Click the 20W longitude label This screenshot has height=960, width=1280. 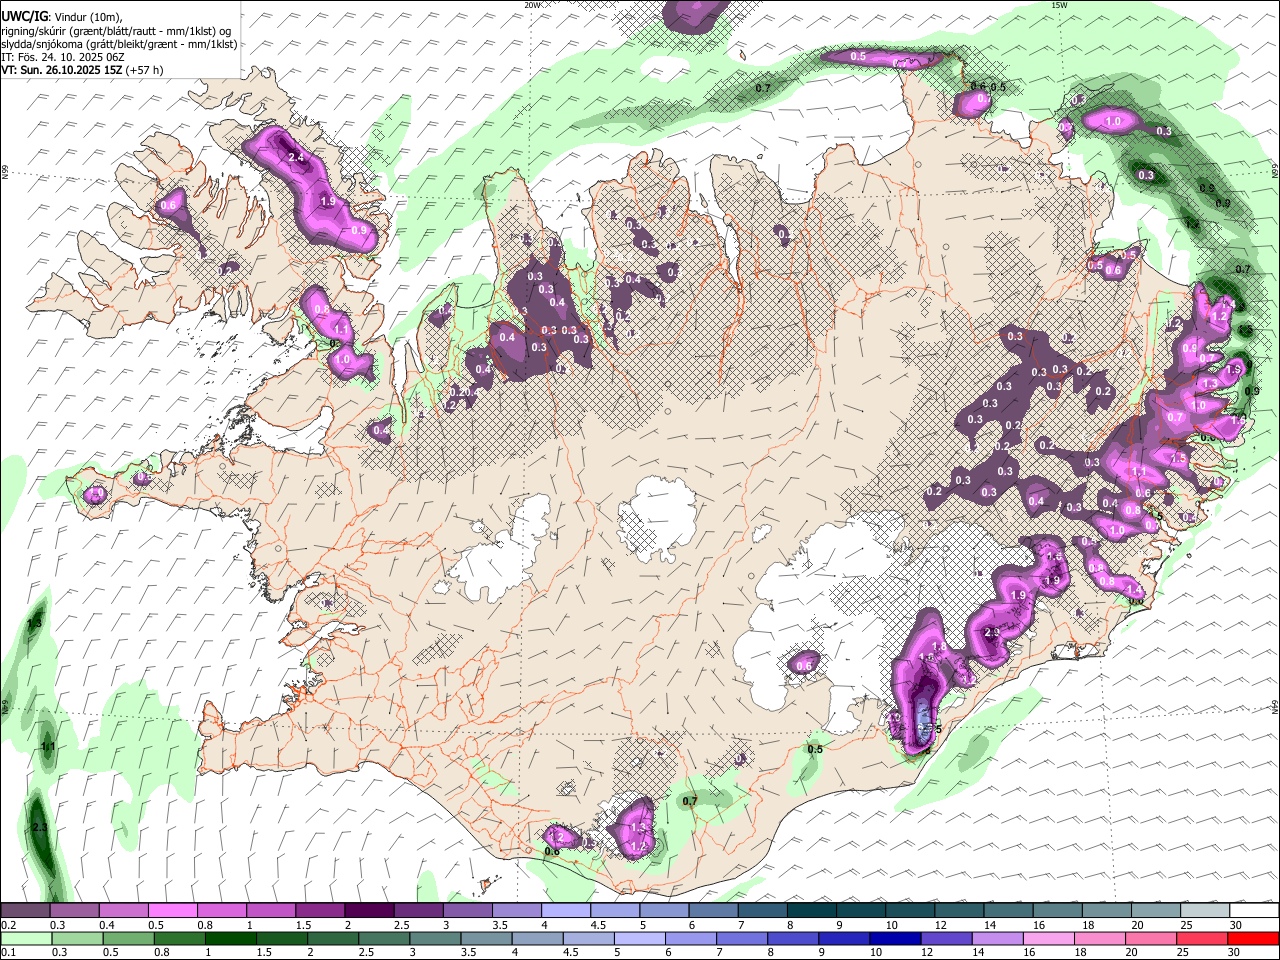[533, 5]
